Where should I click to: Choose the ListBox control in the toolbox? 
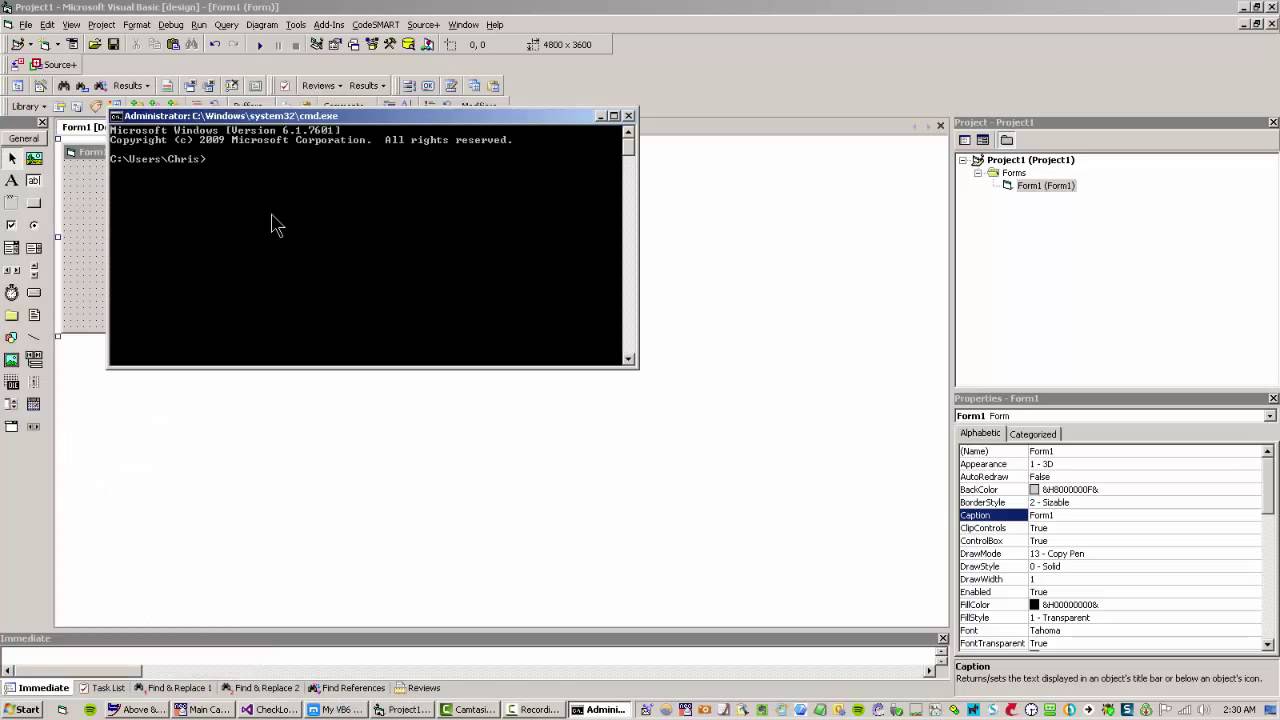(34, 248)
